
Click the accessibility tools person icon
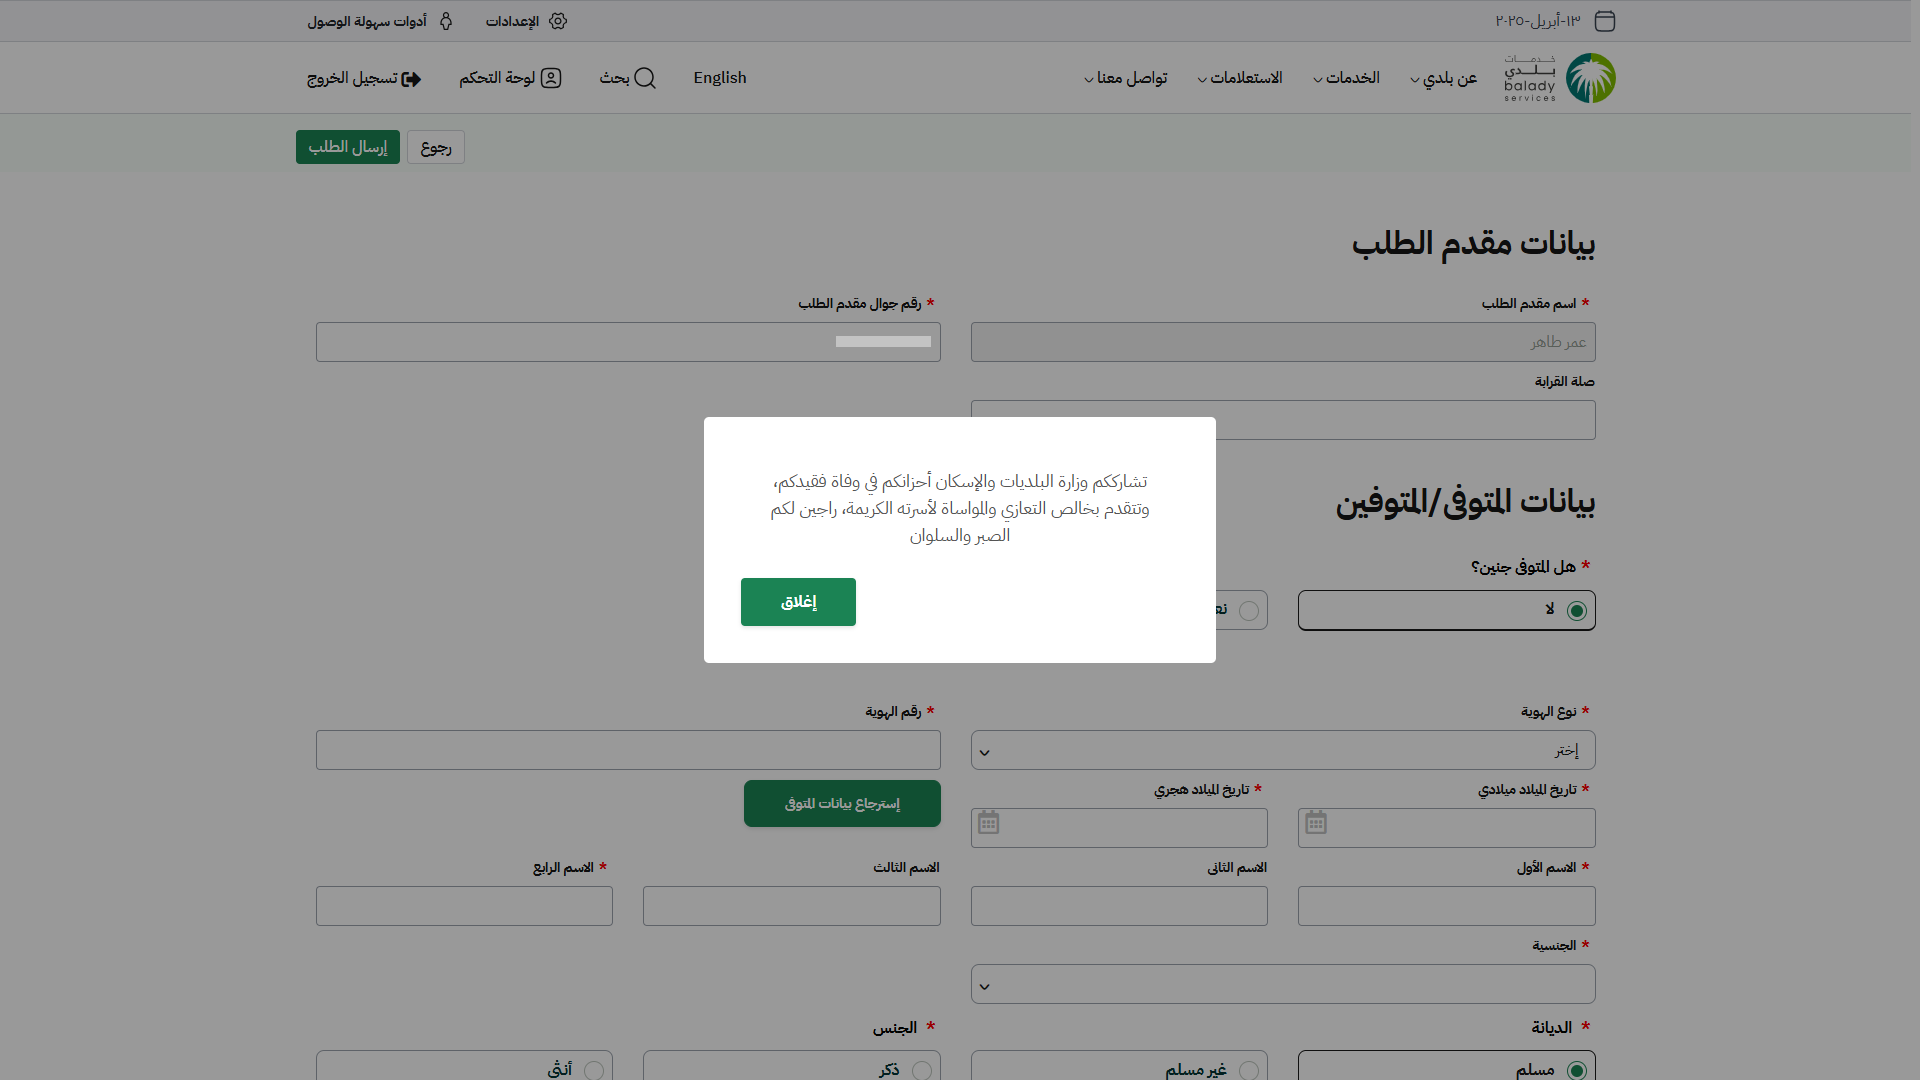coord(446,21)
